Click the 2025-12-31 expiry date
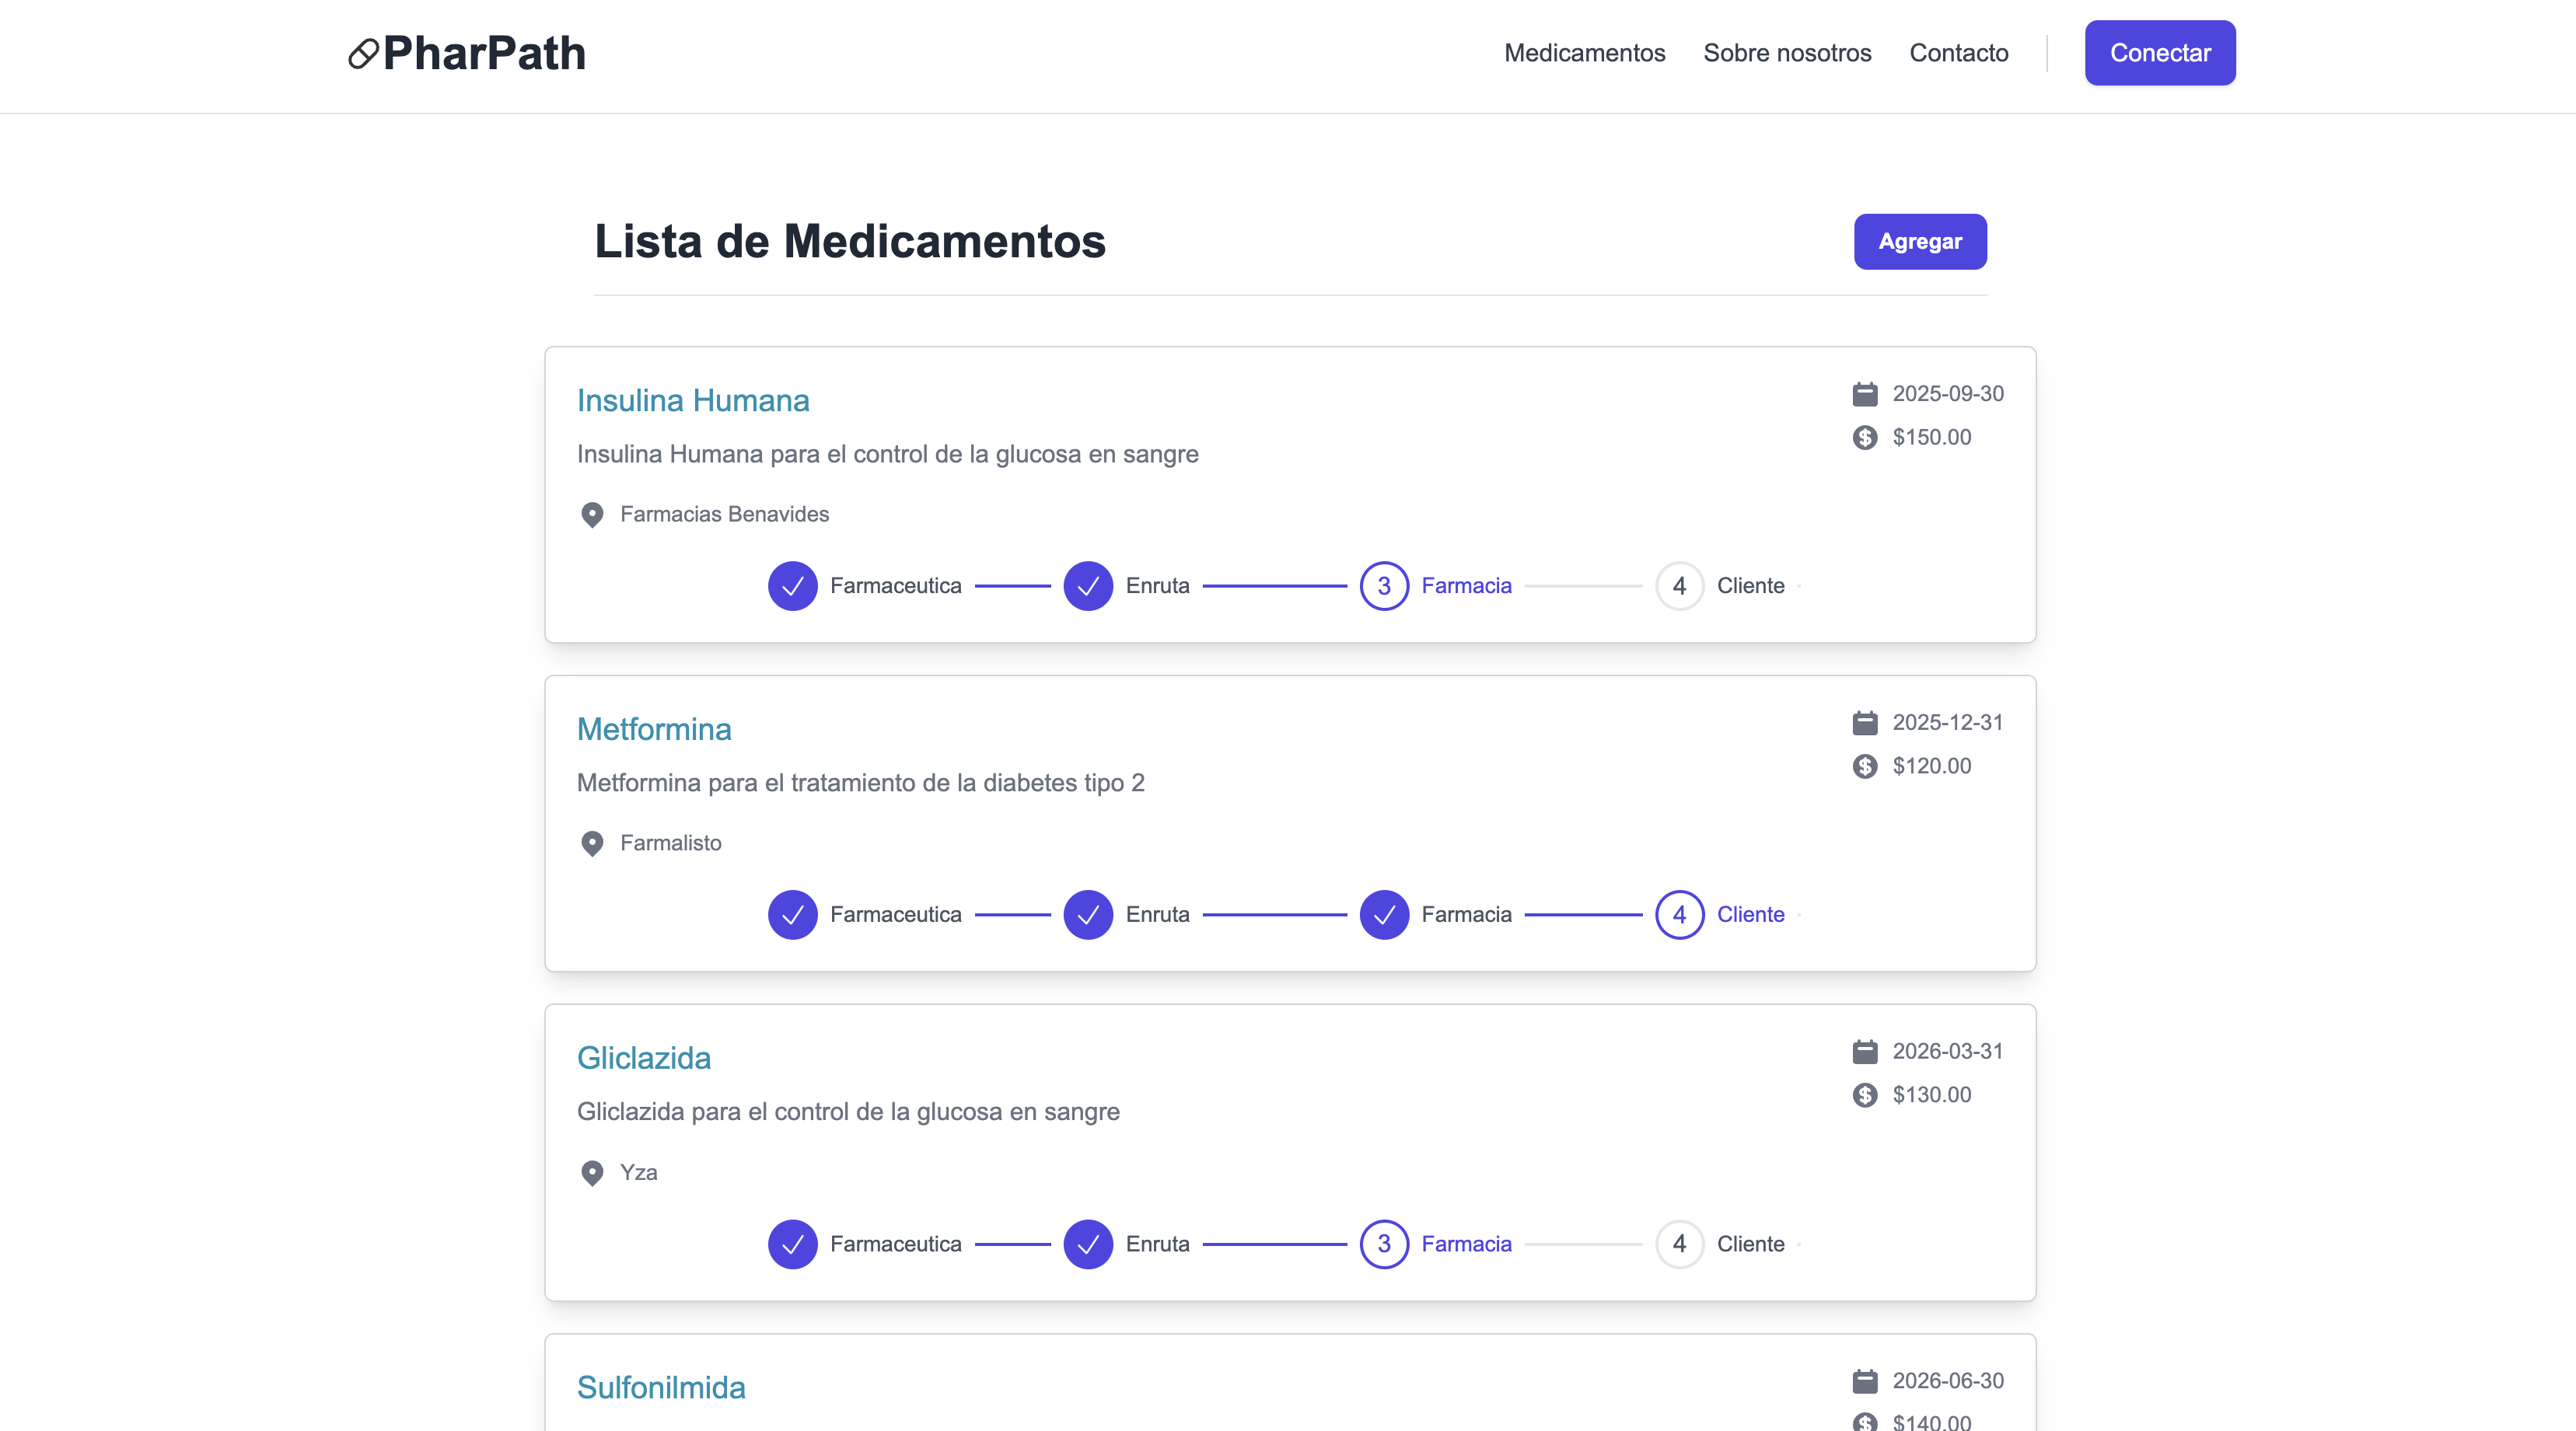 click(x=1948, y=723)
